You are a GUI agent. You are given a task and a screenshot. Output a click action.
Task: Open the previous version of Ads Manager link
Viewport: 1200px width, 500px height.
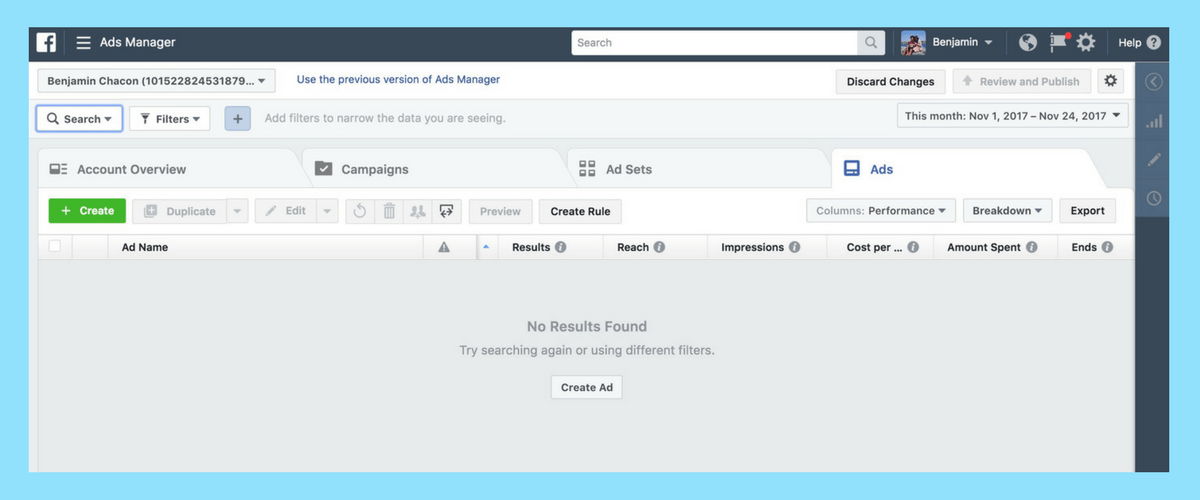(x=398, y=79)
